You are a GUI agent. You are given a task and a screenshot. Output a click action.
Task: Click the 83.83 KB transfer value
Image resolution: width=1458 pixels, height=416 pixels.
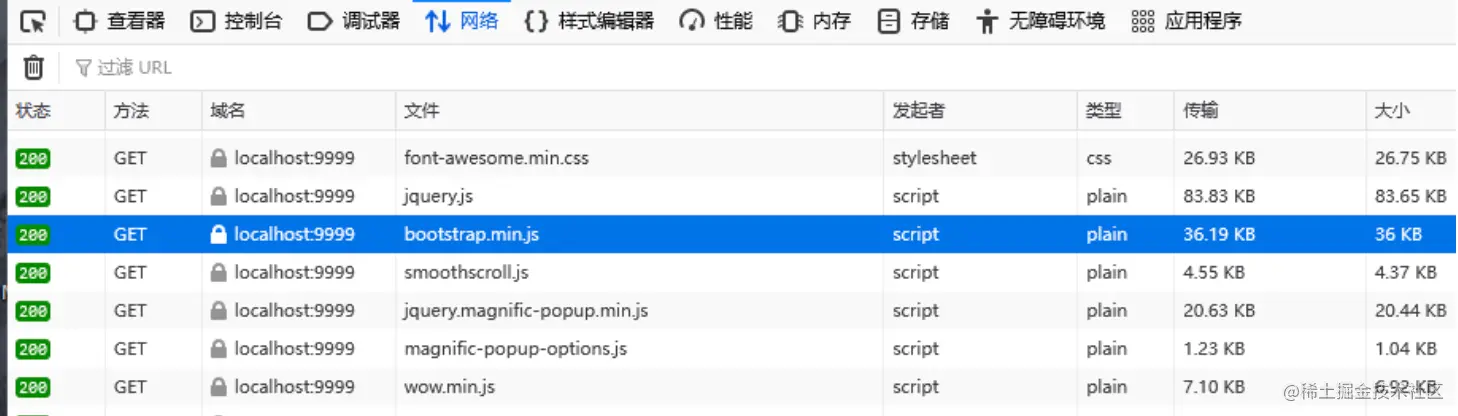pos(1219,196)
